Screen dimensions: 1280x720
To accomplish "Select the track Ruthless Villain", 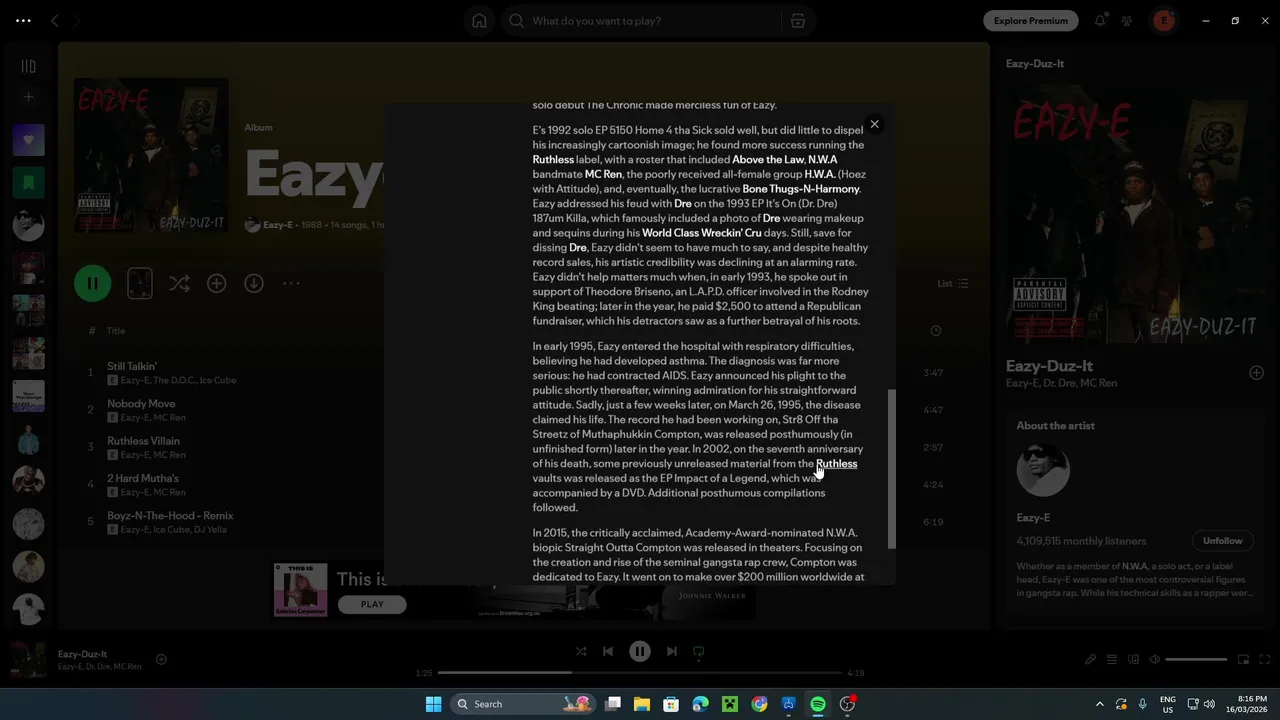I will (143, 441).
